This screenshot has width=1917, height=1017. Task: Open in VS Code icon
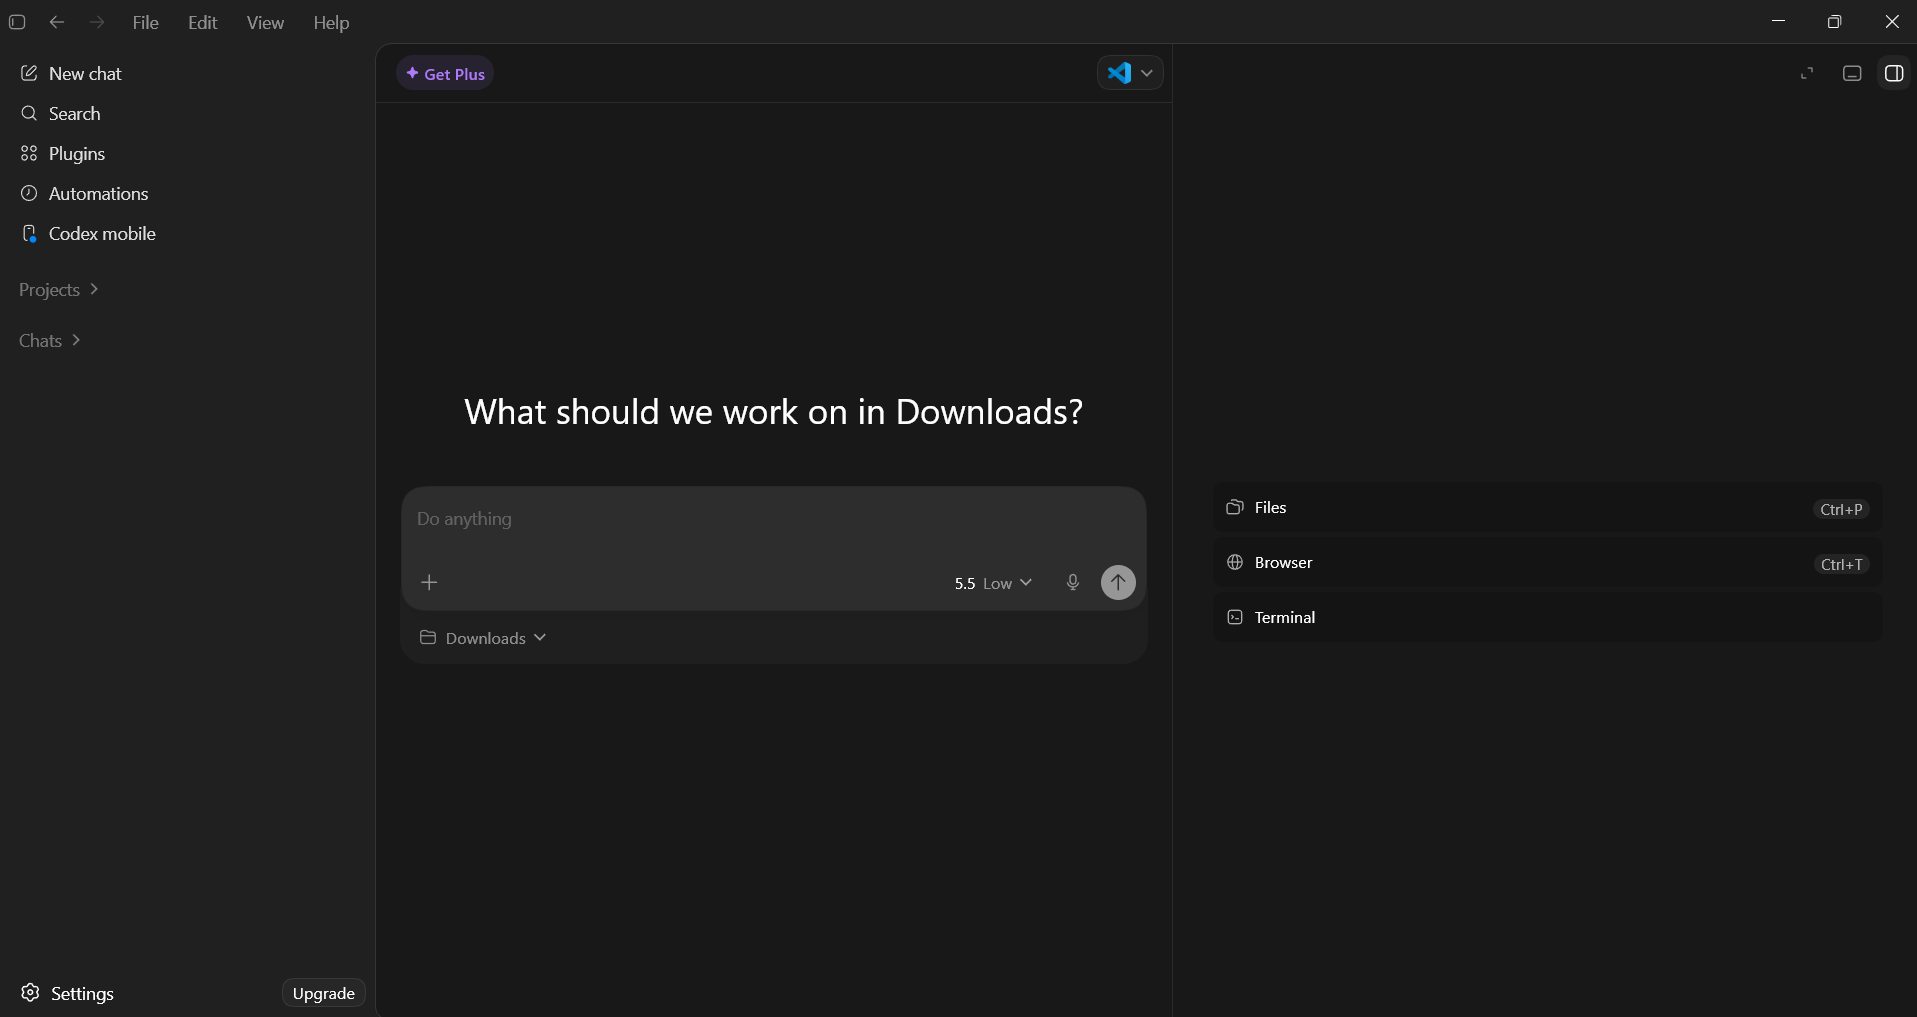click(1119, 73)
